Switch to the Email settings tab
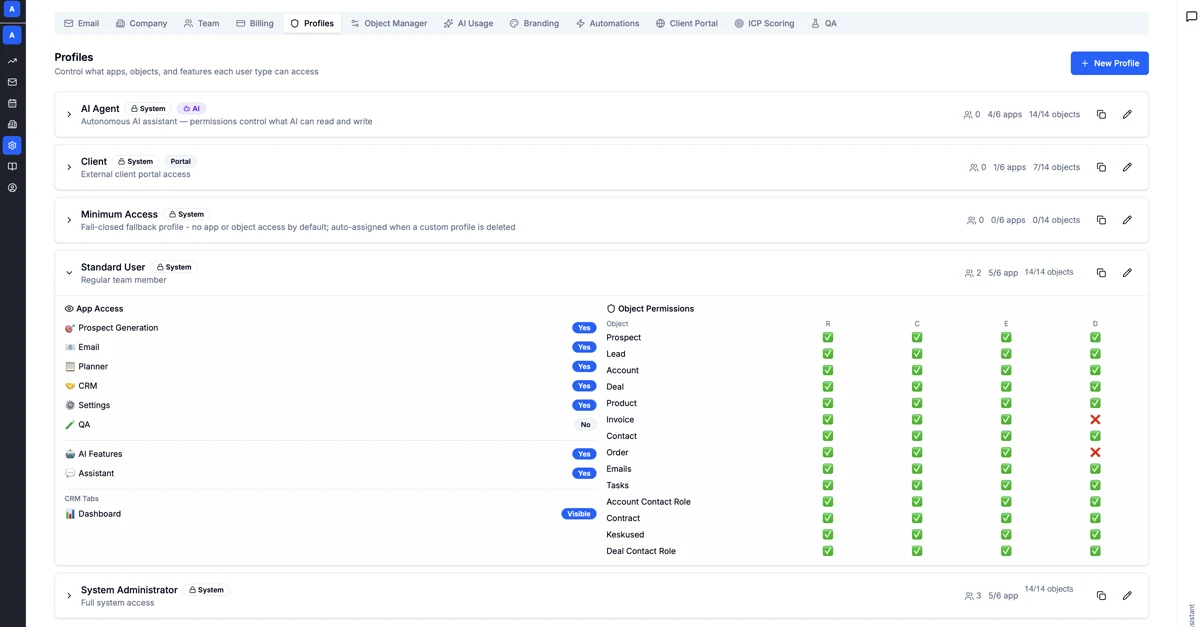This screenshot has height=627, width=1200. (81, 23)
